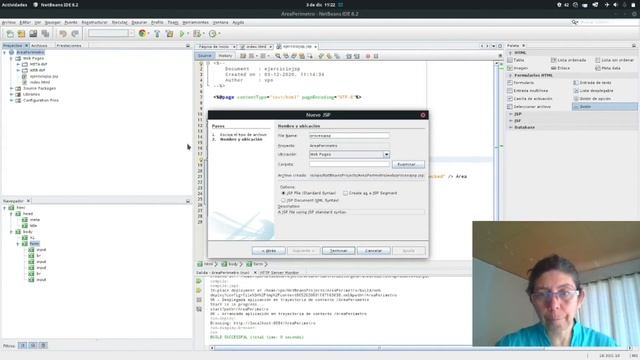Click the File Name input field
The width and height of the screenshot is (640, 360).
click(x=349, y=136)
